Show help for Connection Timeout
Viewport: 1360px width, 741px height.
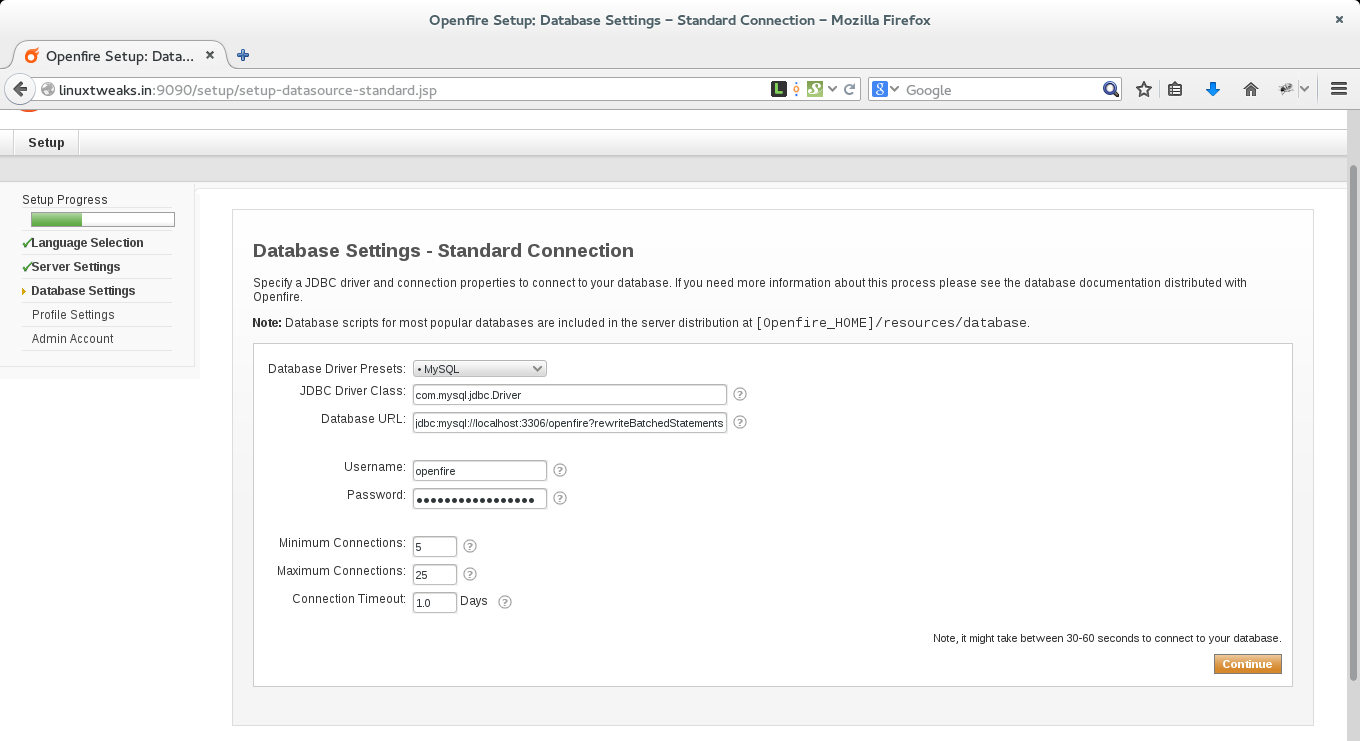[505, 602]
